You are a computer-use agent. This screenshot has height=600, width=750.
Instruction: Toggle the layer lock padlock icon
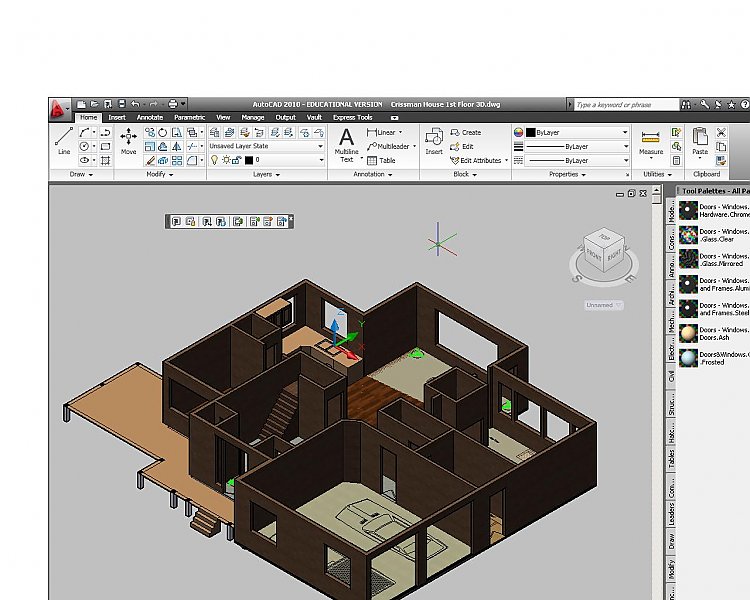click(235, 160)
